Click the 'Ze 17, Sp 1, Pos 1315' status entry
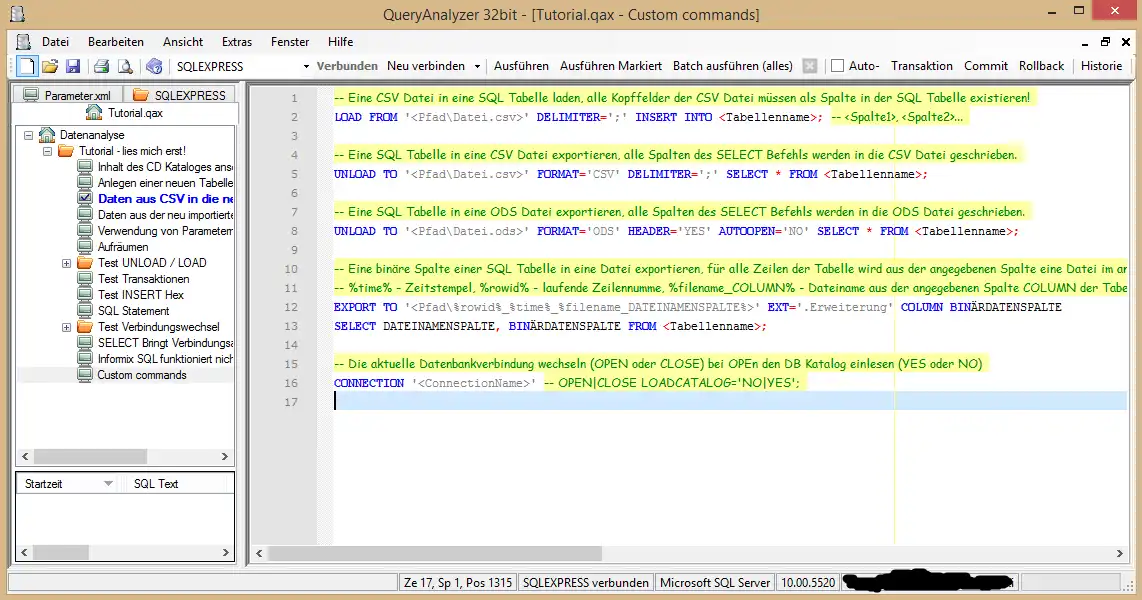Image resolution: width=1142 pixels, height=600 pixels. click(458, 583)
